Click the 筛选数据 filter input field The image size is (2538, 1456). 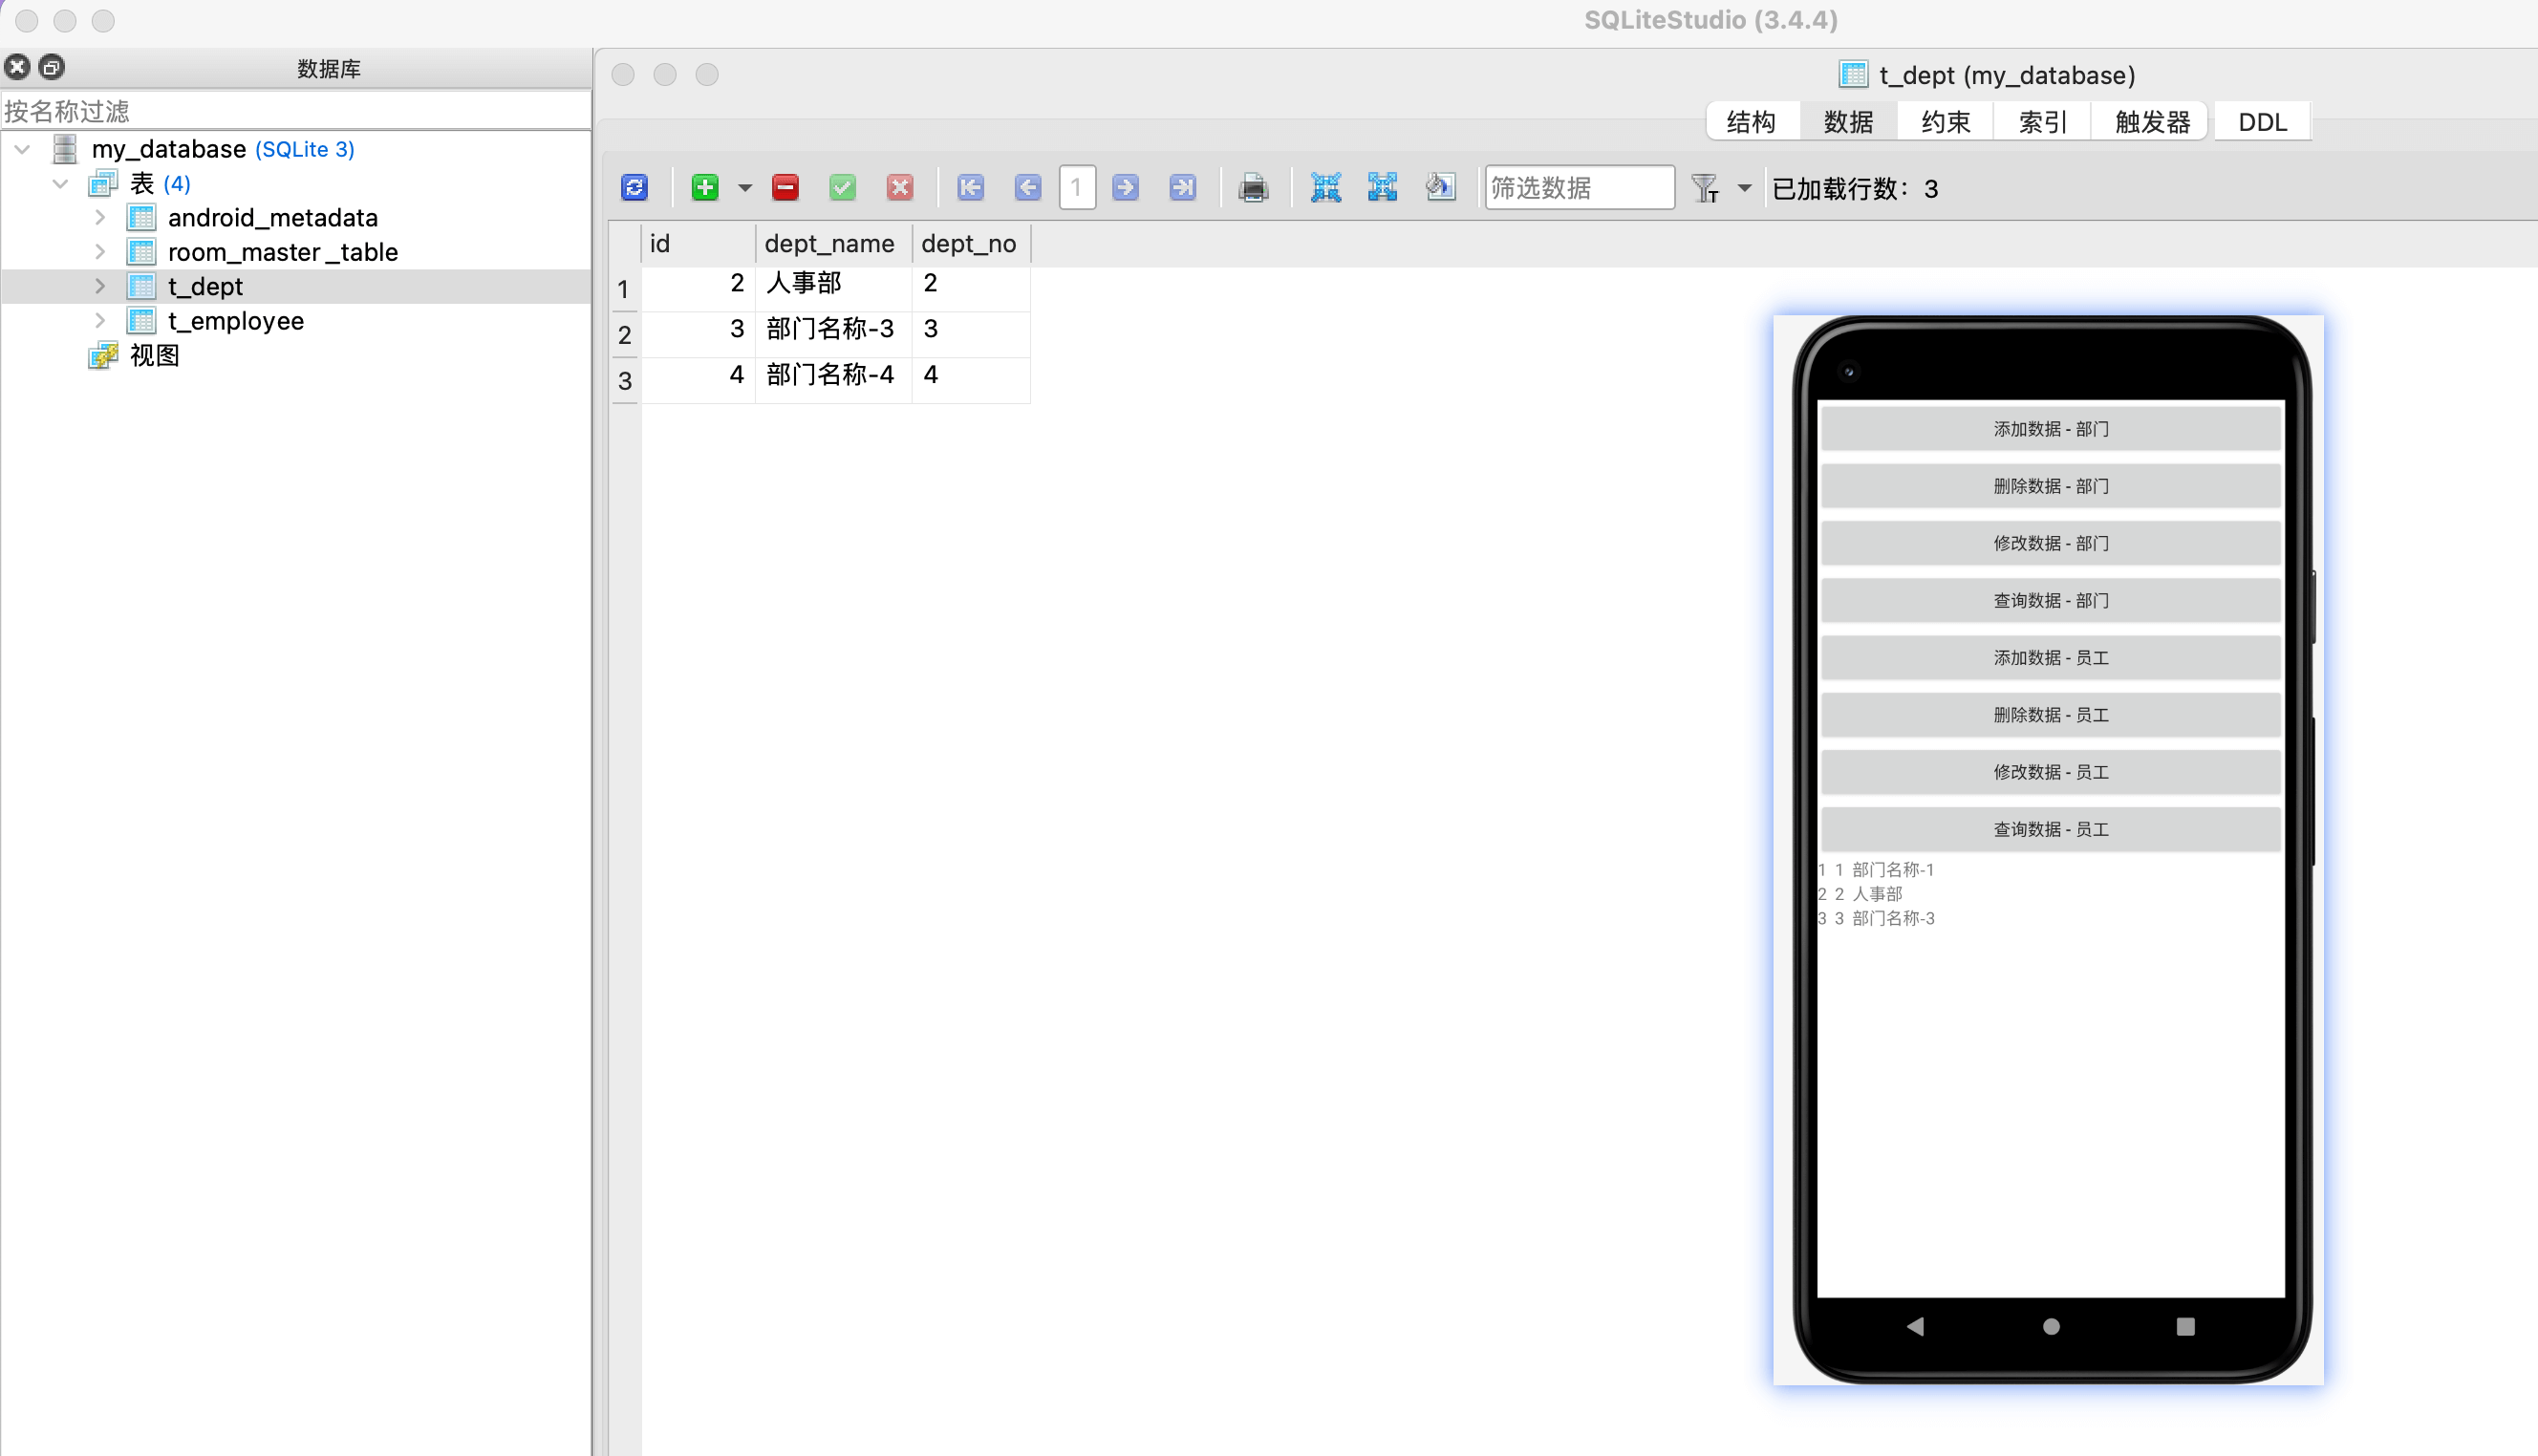coord(1579,187)
